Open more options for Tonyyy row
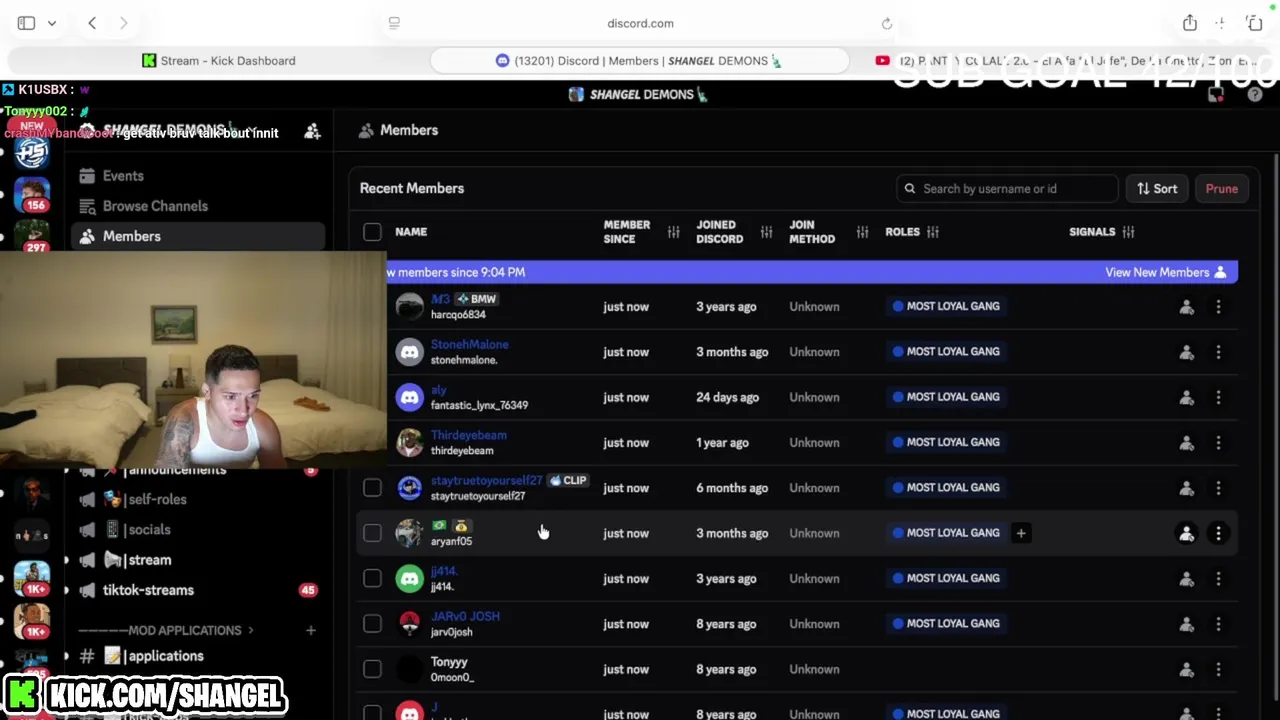The width and height of the screenshot is (1280, 720). pos(1218,670)
